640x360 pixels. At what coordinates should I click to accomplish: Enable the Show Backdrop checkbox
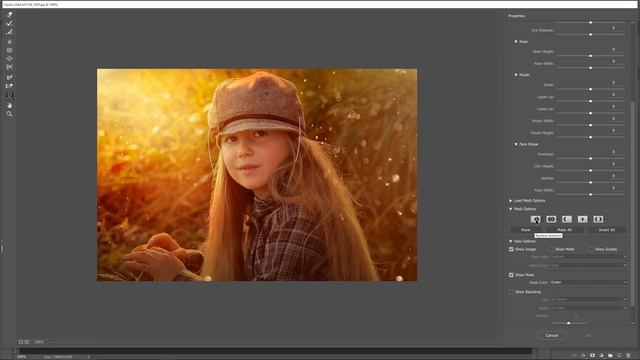[511, 292]
